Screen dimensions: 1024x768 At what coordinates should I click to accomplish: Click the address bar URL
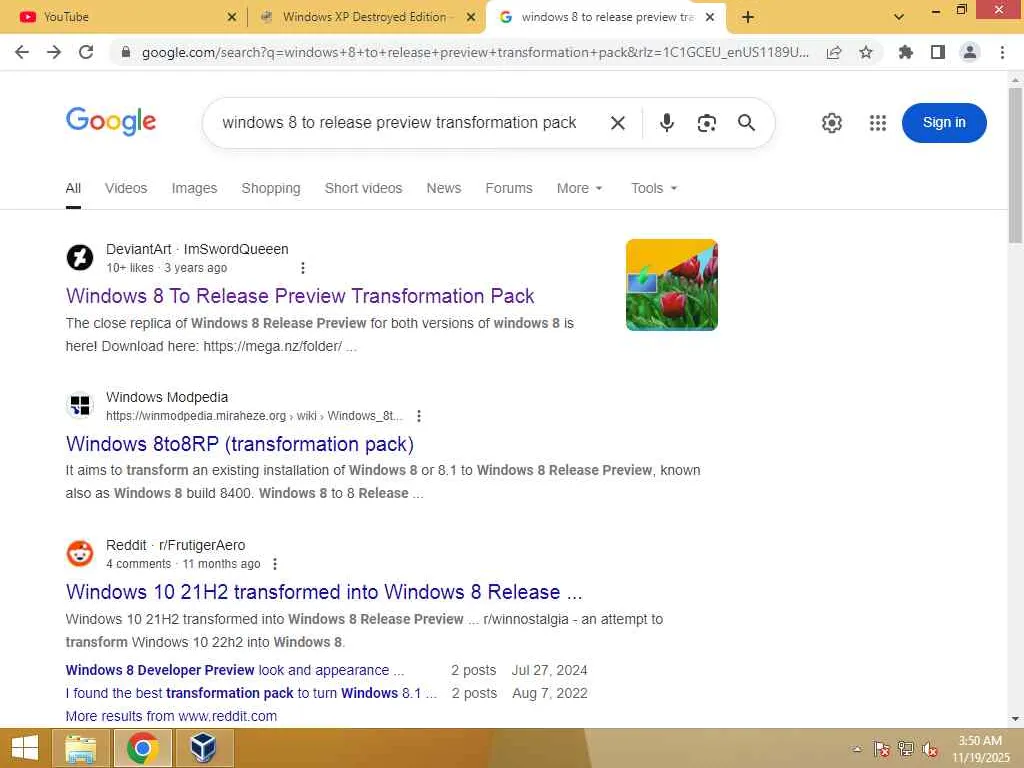475,52
